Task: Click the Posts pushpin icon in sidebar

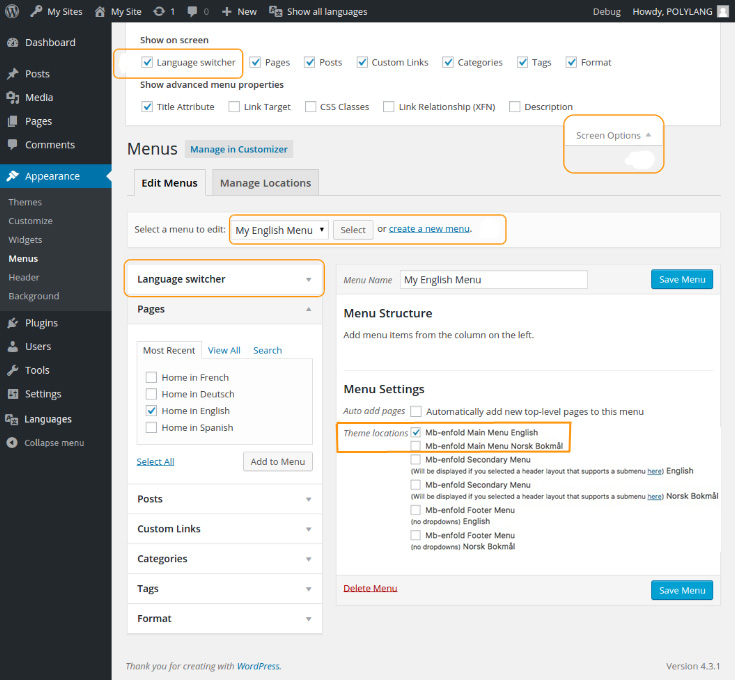Action: (13, 74)
